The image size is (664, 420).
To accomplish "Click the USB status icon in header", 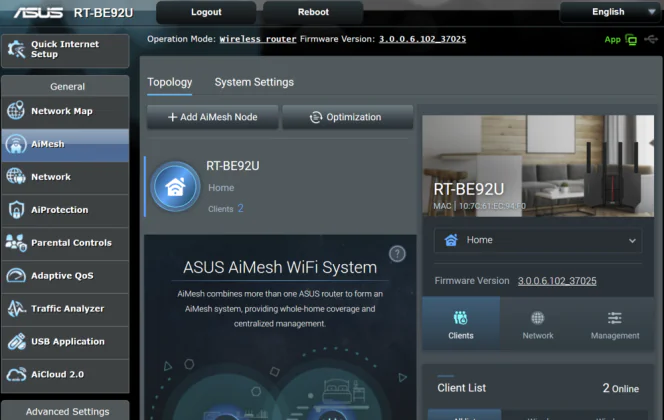I will click(651, 39).
